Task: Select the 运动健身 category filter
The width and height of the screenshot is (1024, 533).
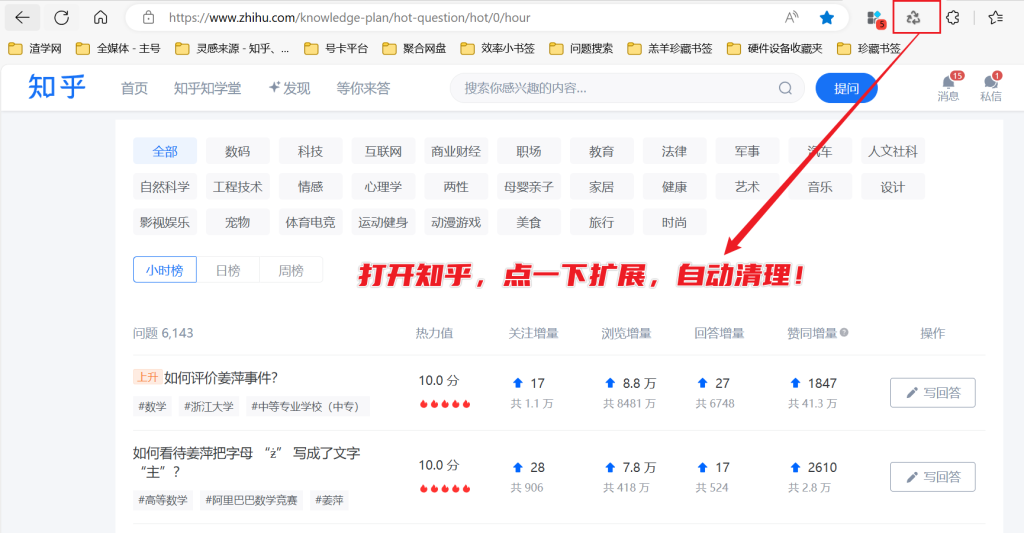Action: [x=383, y=222]
